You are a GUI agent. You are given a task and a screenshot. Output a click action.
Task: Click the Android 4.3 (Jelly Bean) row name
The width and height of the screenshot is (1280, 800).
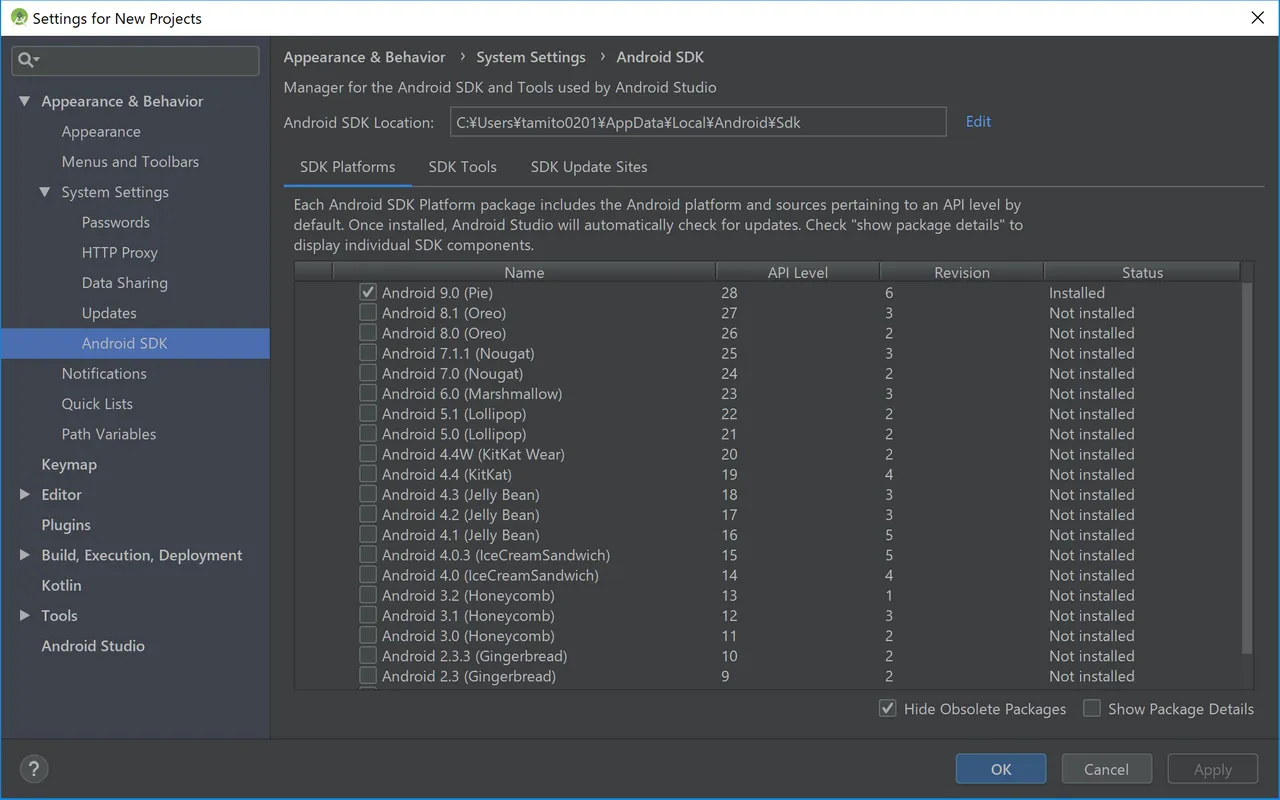click(460, 495)
